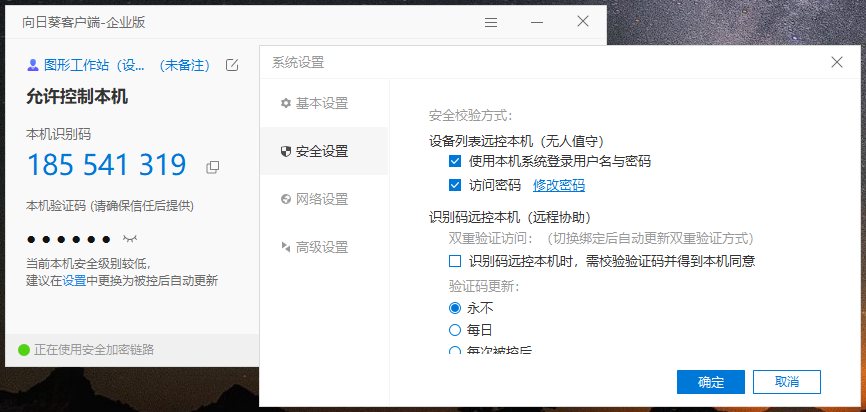Viewport: 866px width, 412px height.
Task: Click the 正在使用安全加密链路 status text
Action: 94,350
